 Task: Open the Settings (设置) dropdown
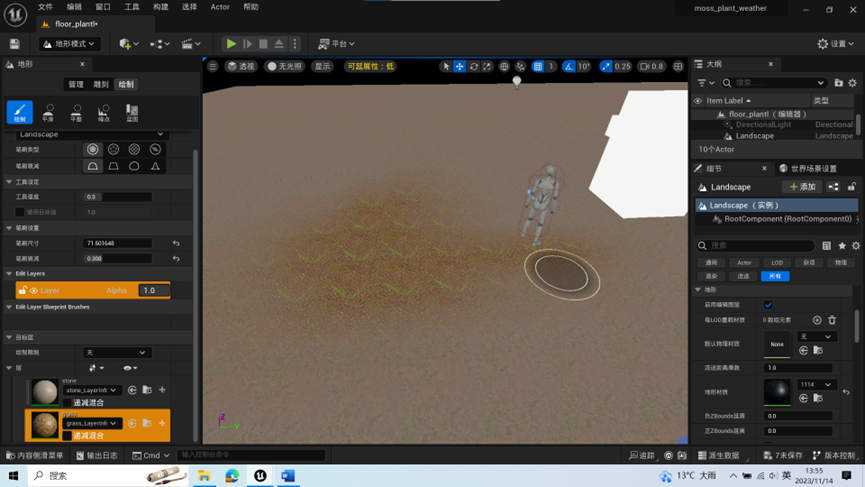(835, 44)
